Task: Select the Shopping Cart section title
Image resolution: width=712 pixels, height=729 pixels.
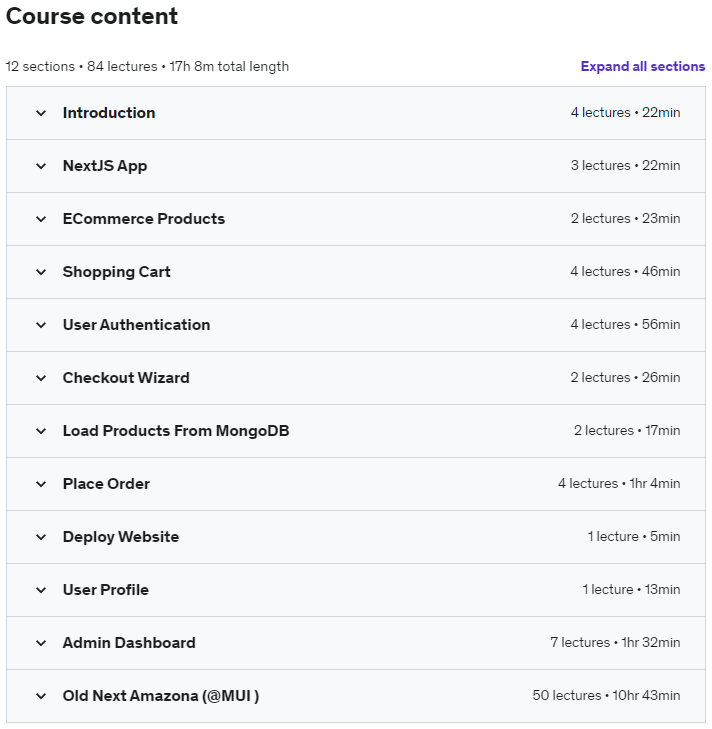Action: pyautogui.click(x=116, y=272)
